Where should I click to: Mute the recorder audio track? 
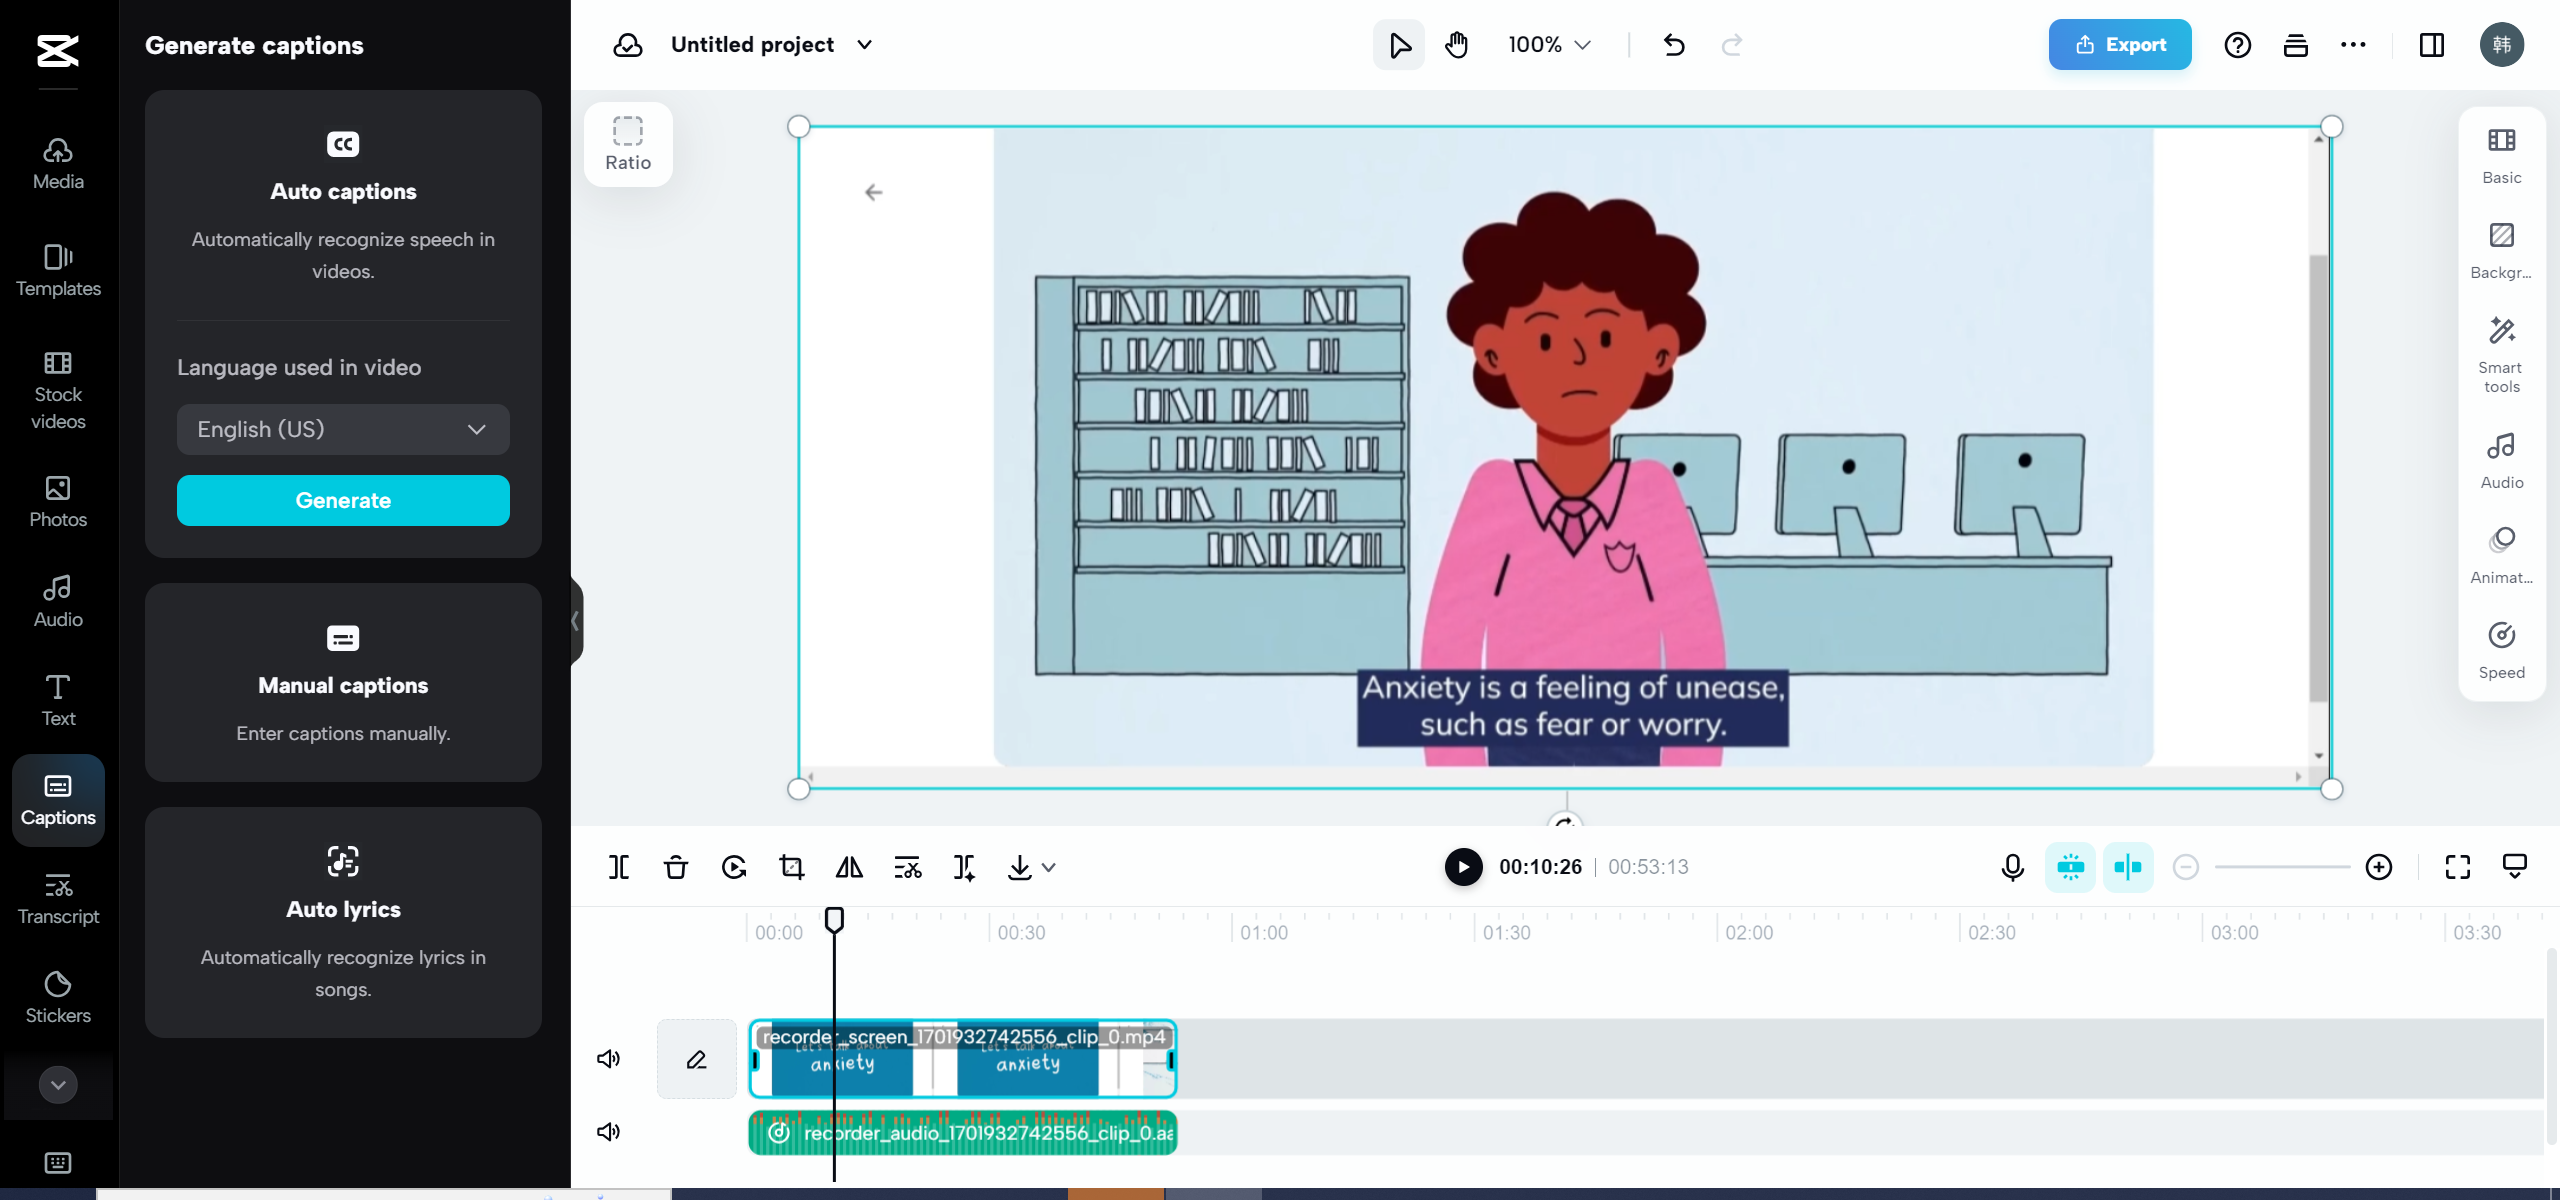click(608, 1132)
